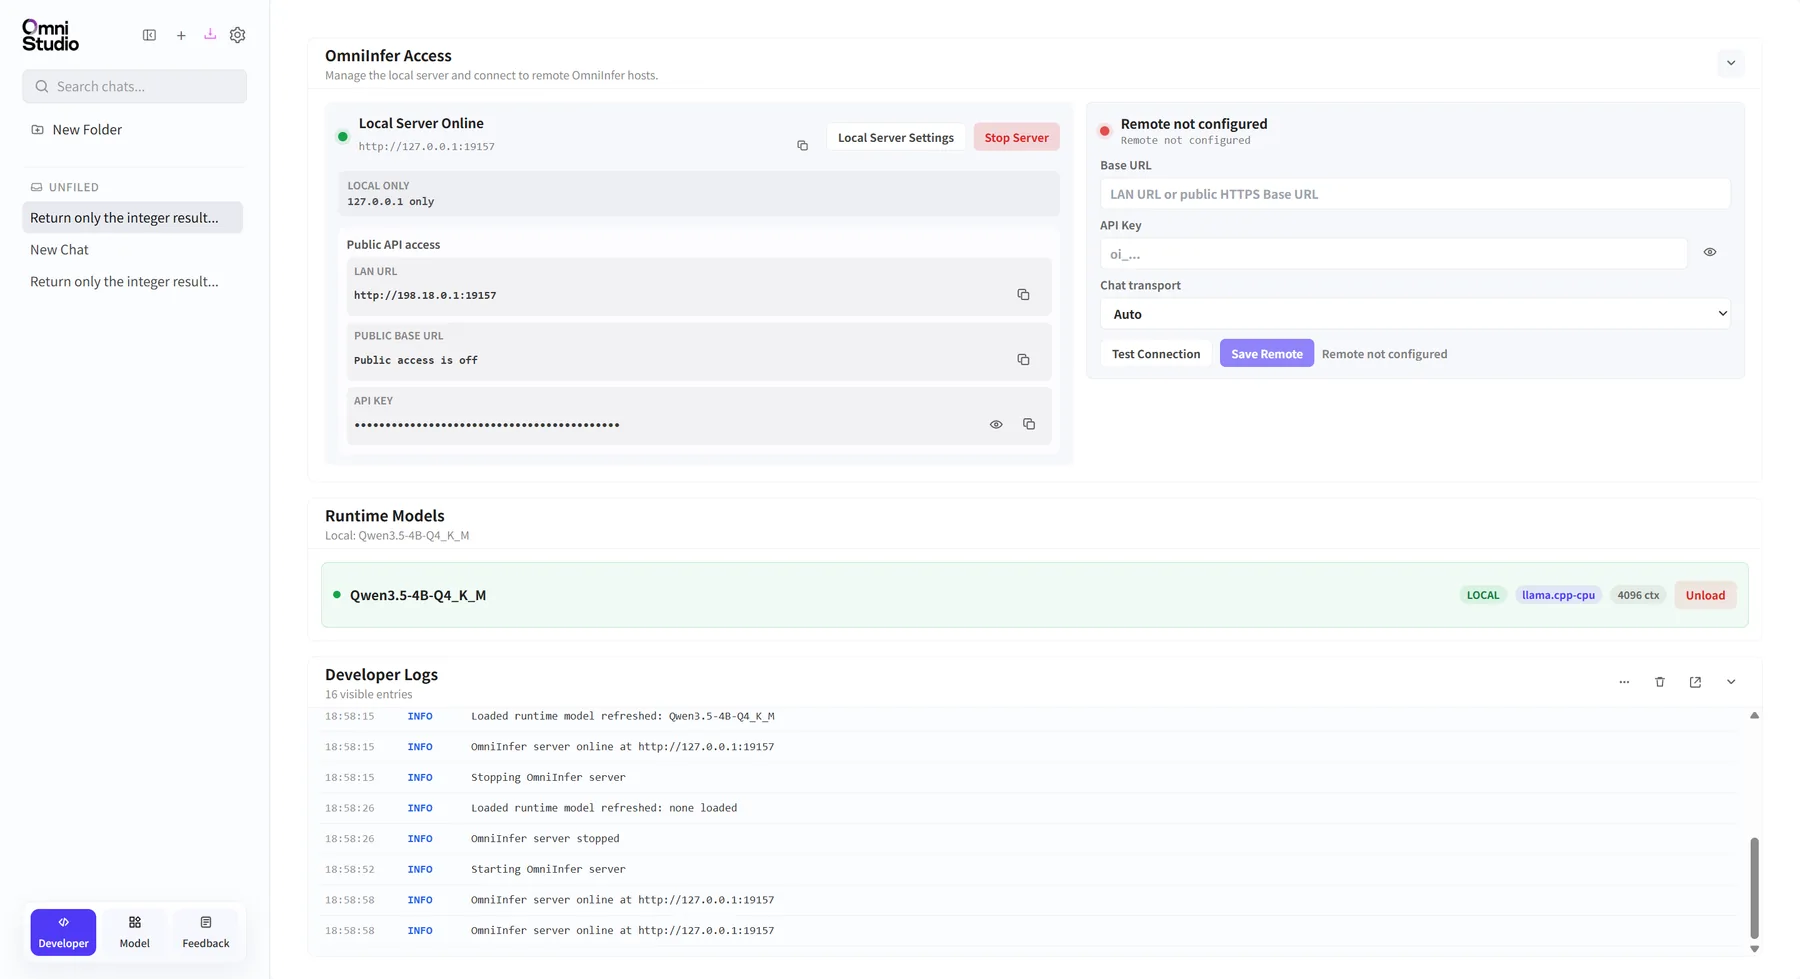The image size is (1800, 979).
Task: Click the '127.0.0.1 only' text
Action: [x=391, y=202]
